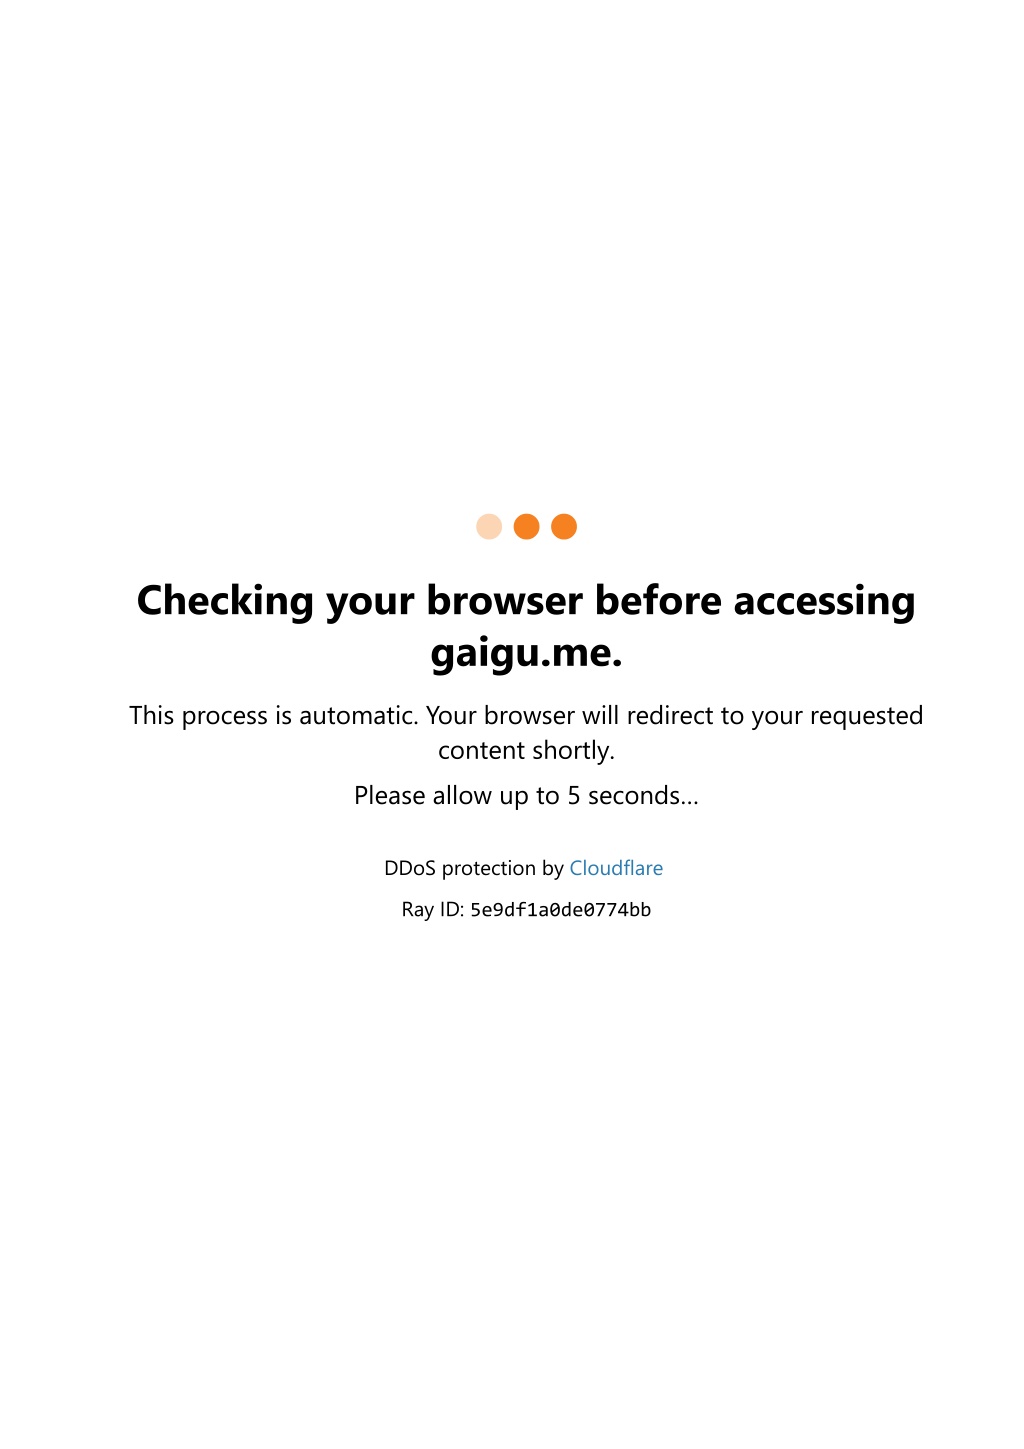Screen dimensions: 1024x1449
Task: Click the last orange loading dot
Action: tap(564, 527)
